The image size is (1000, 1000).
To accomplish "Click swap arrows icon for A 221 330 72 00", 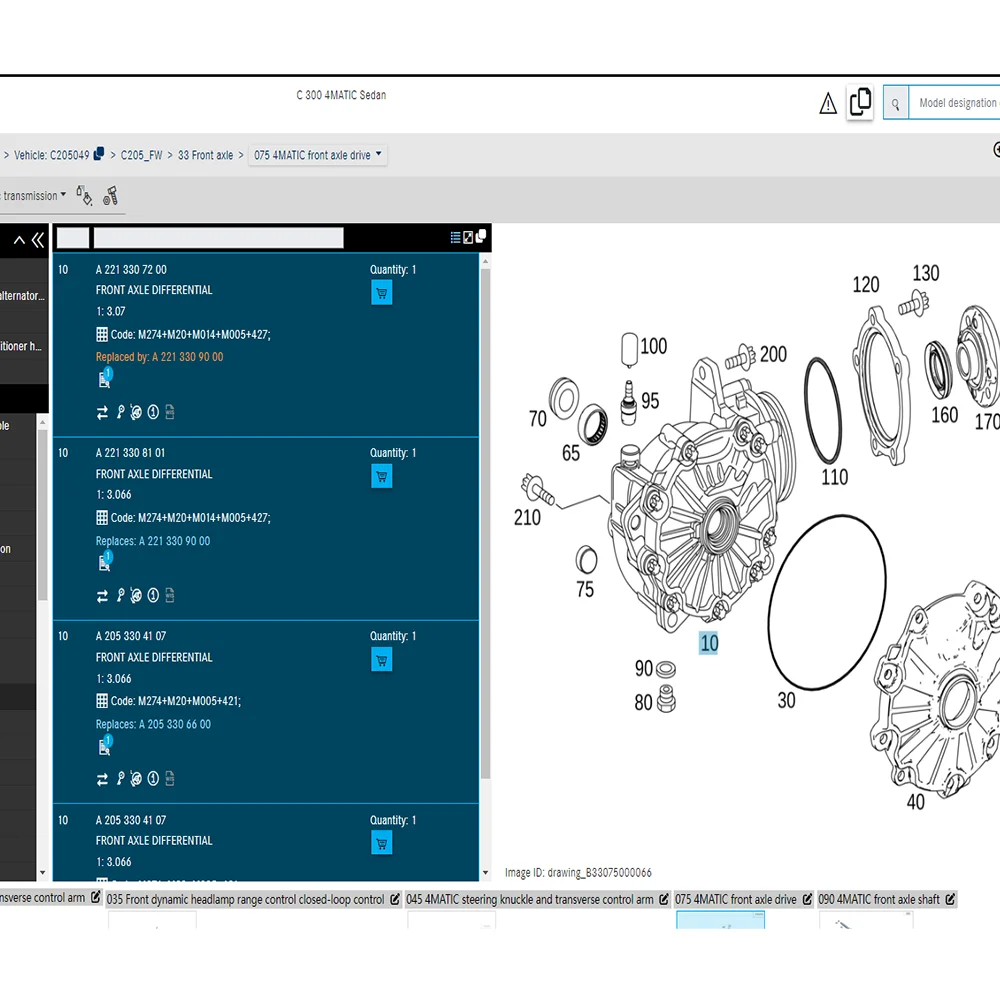I will (x=102, y=413).
